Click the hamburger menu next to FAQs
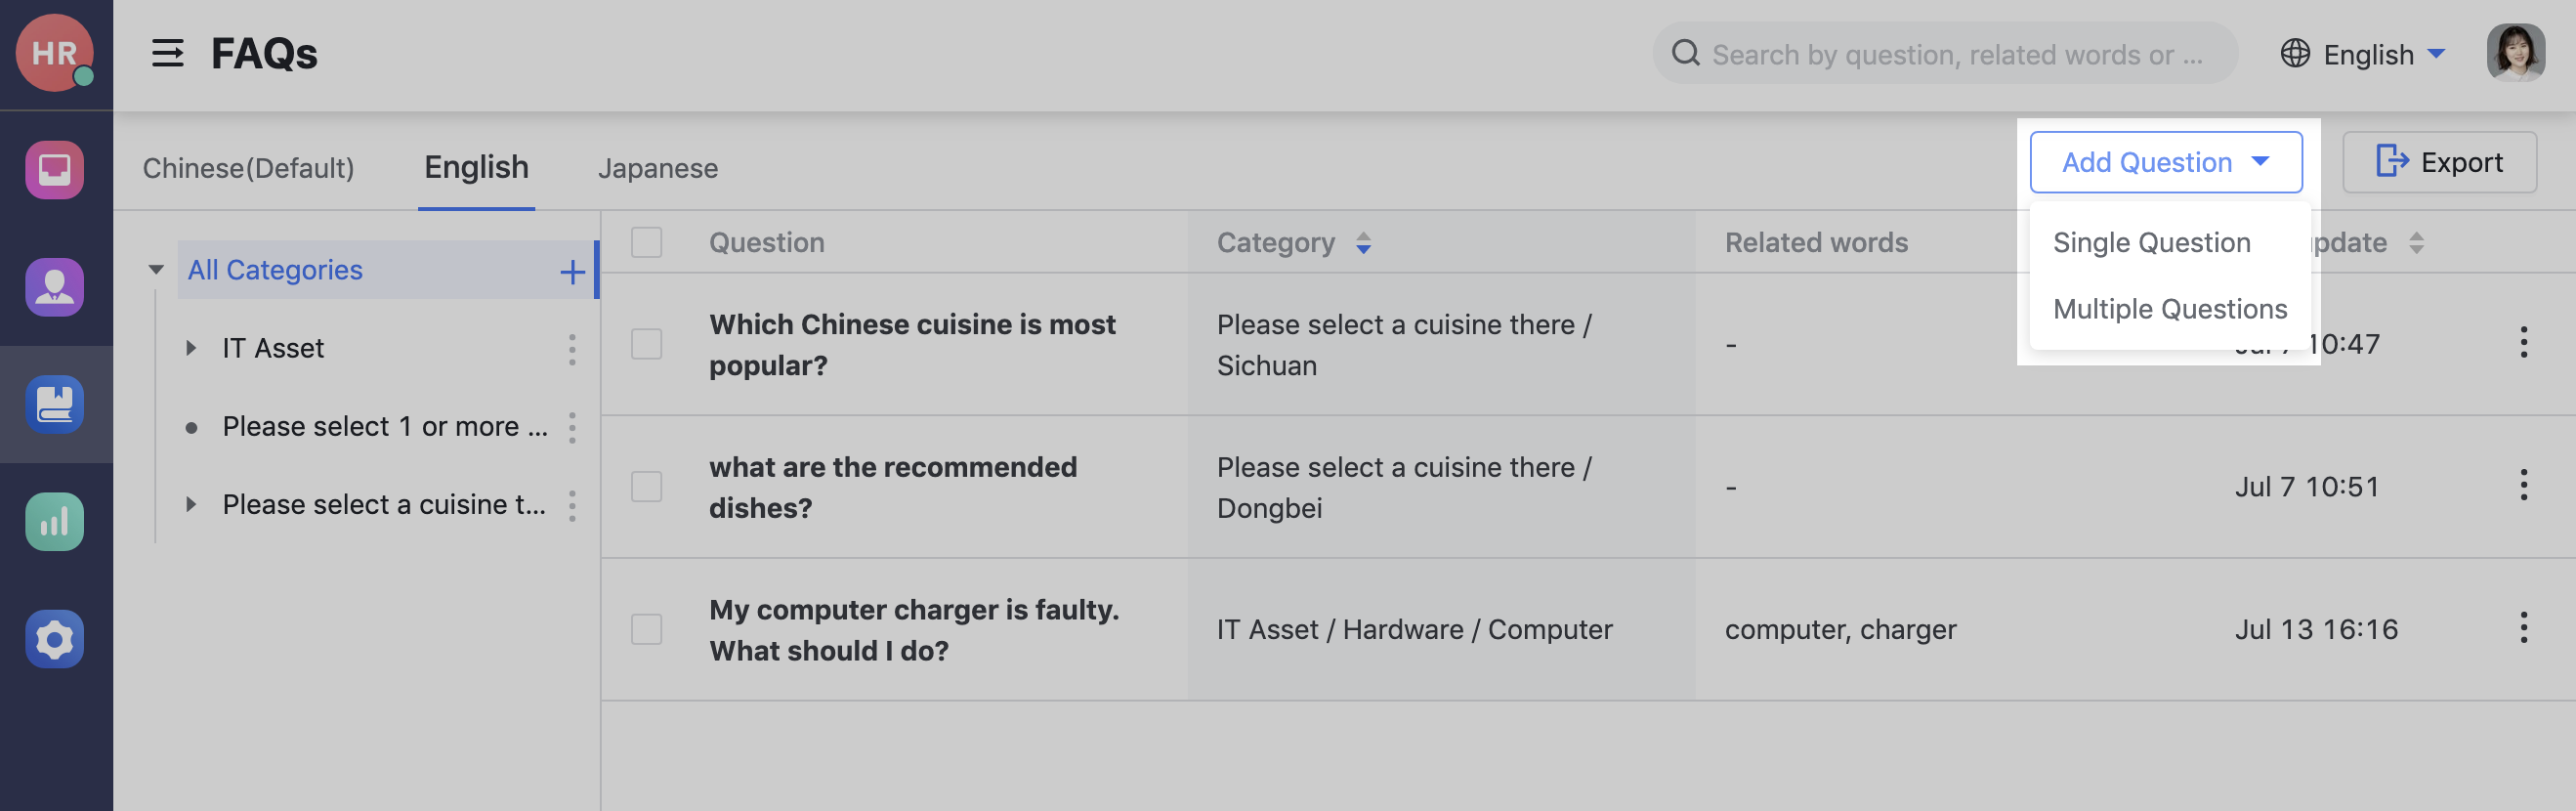This screenshot has width=2576, height=811. 168,54
